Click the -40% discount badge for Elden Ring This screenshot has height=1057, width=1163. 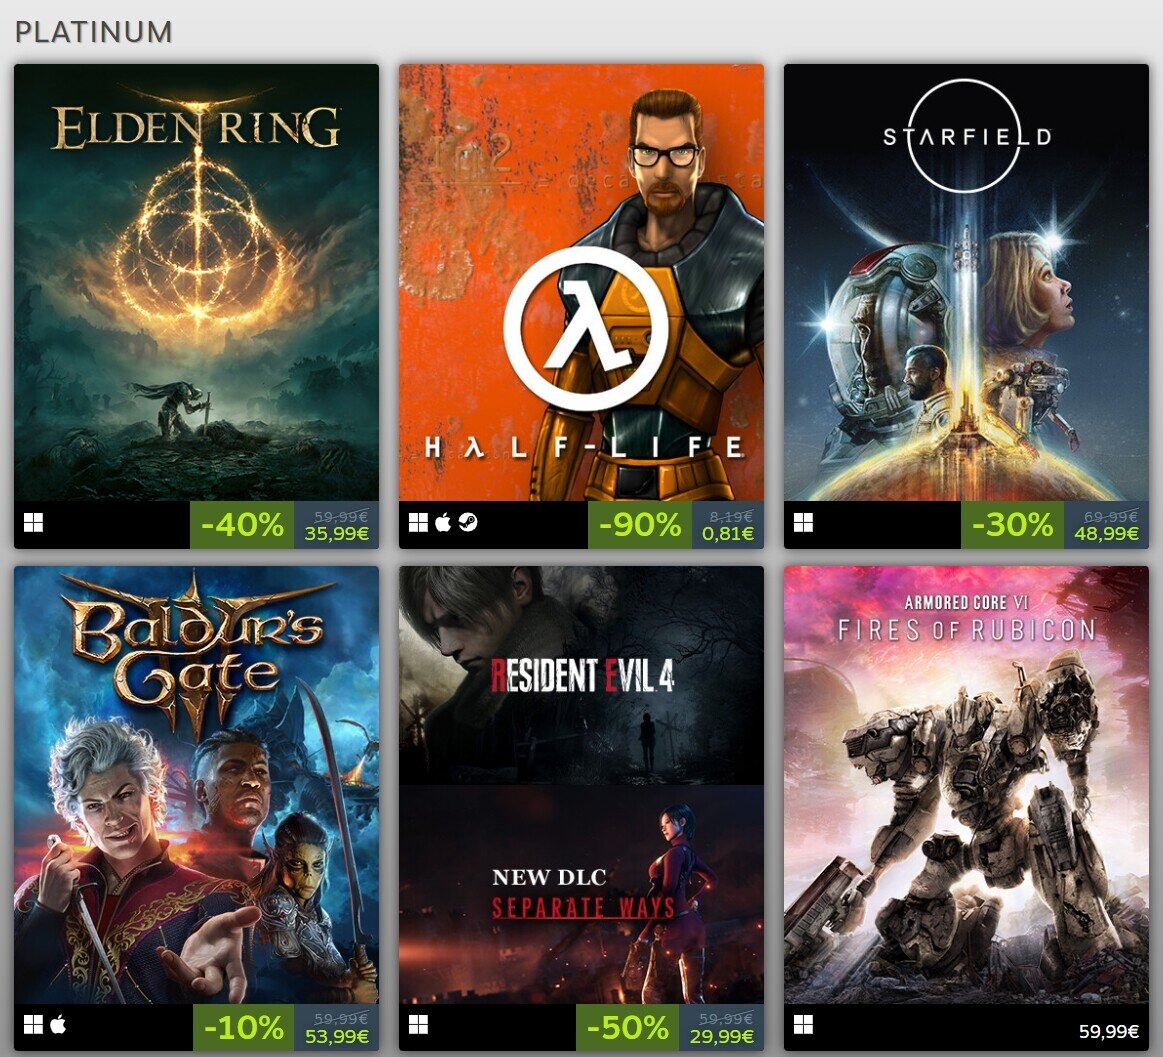click(x=242, y=525)
